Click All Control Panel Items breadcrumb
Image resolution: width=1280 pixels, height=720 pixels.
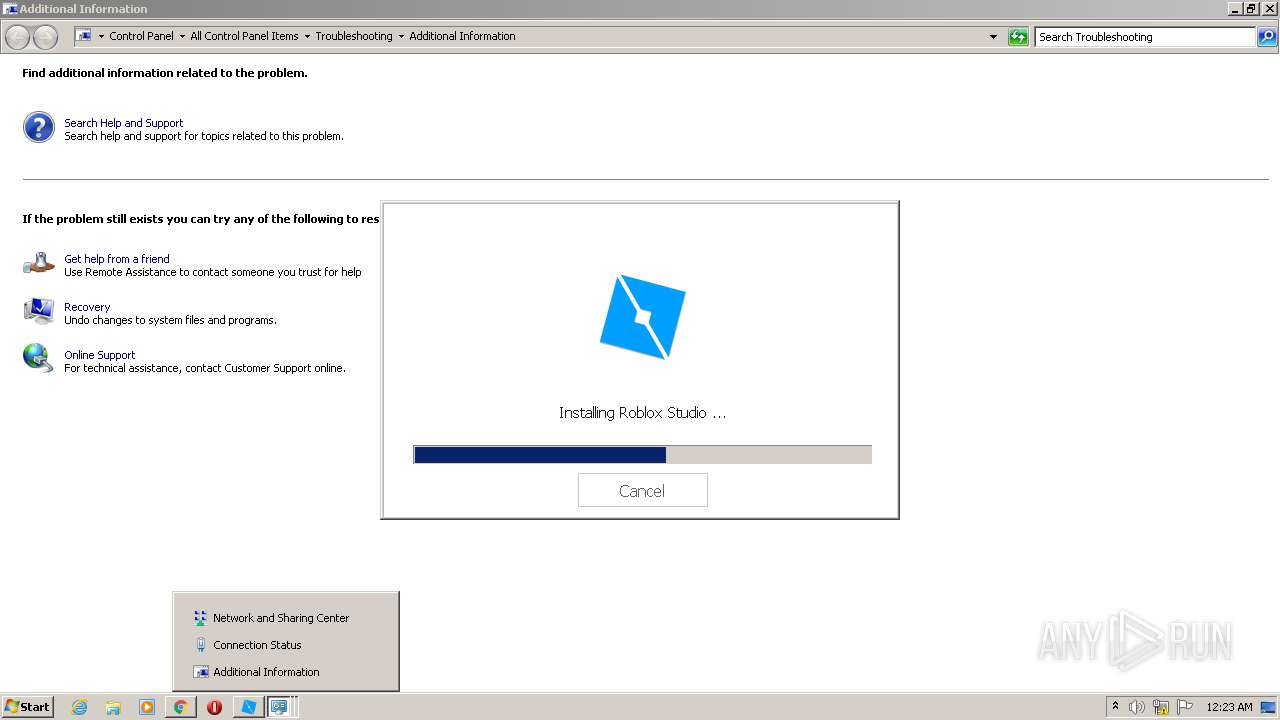(244, 36)
